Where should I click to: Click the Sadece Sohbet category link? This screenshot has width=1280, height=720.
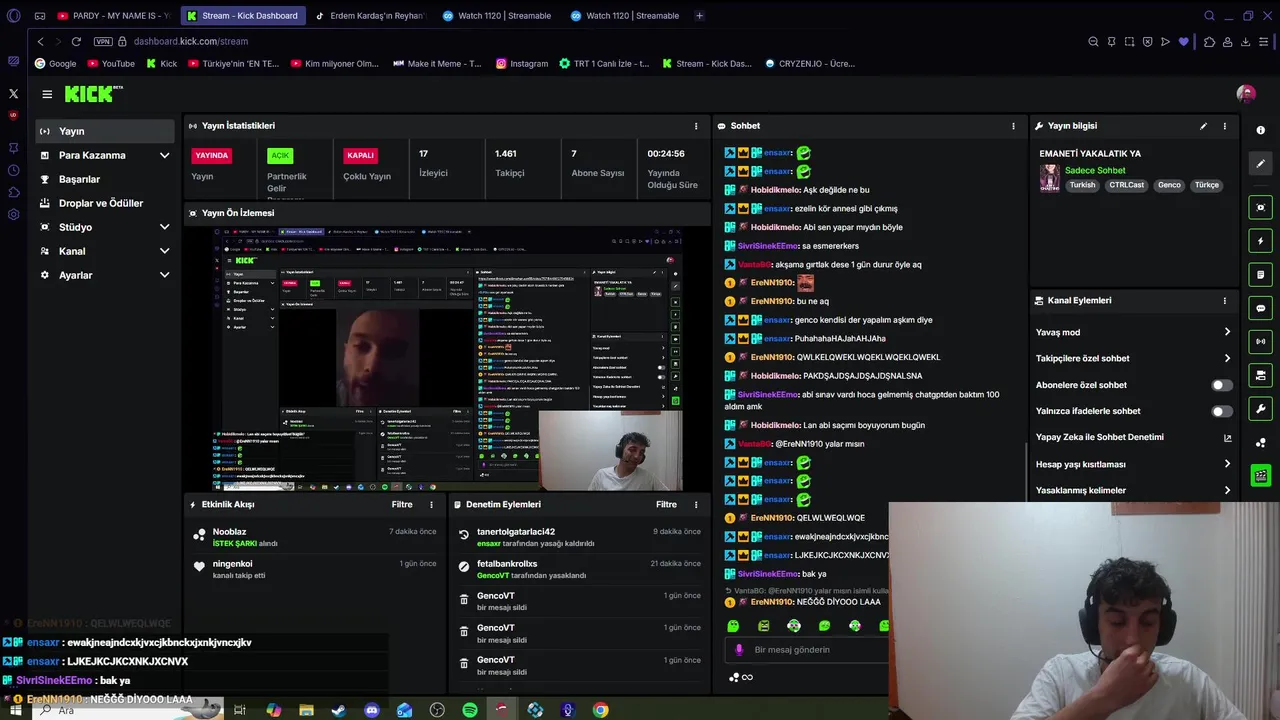1095,171
